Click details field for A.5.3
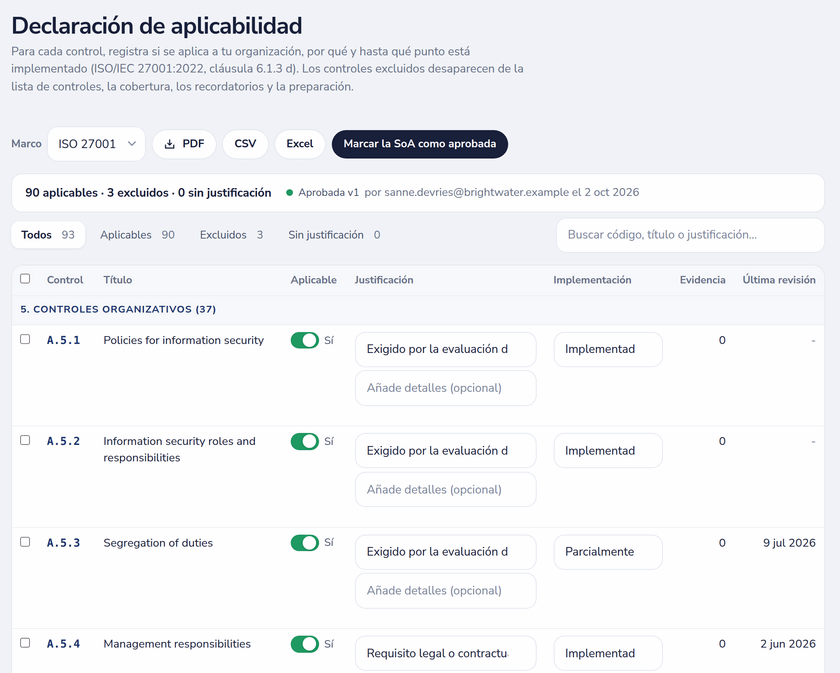The width and height of the screenshot is (840, 673). [x=446, y=590]
